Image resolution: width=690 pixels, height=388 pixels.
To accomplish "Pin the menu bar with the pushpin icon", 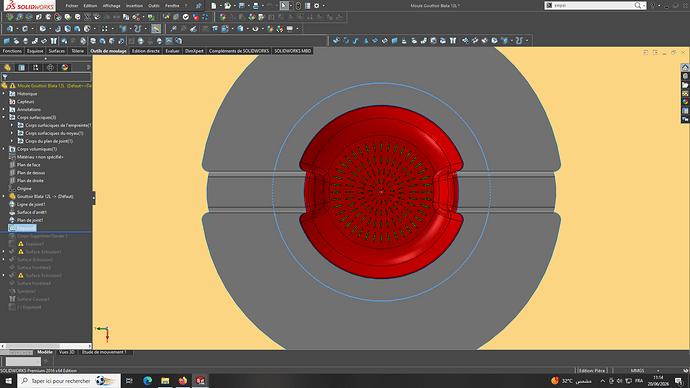I will 198,6.
